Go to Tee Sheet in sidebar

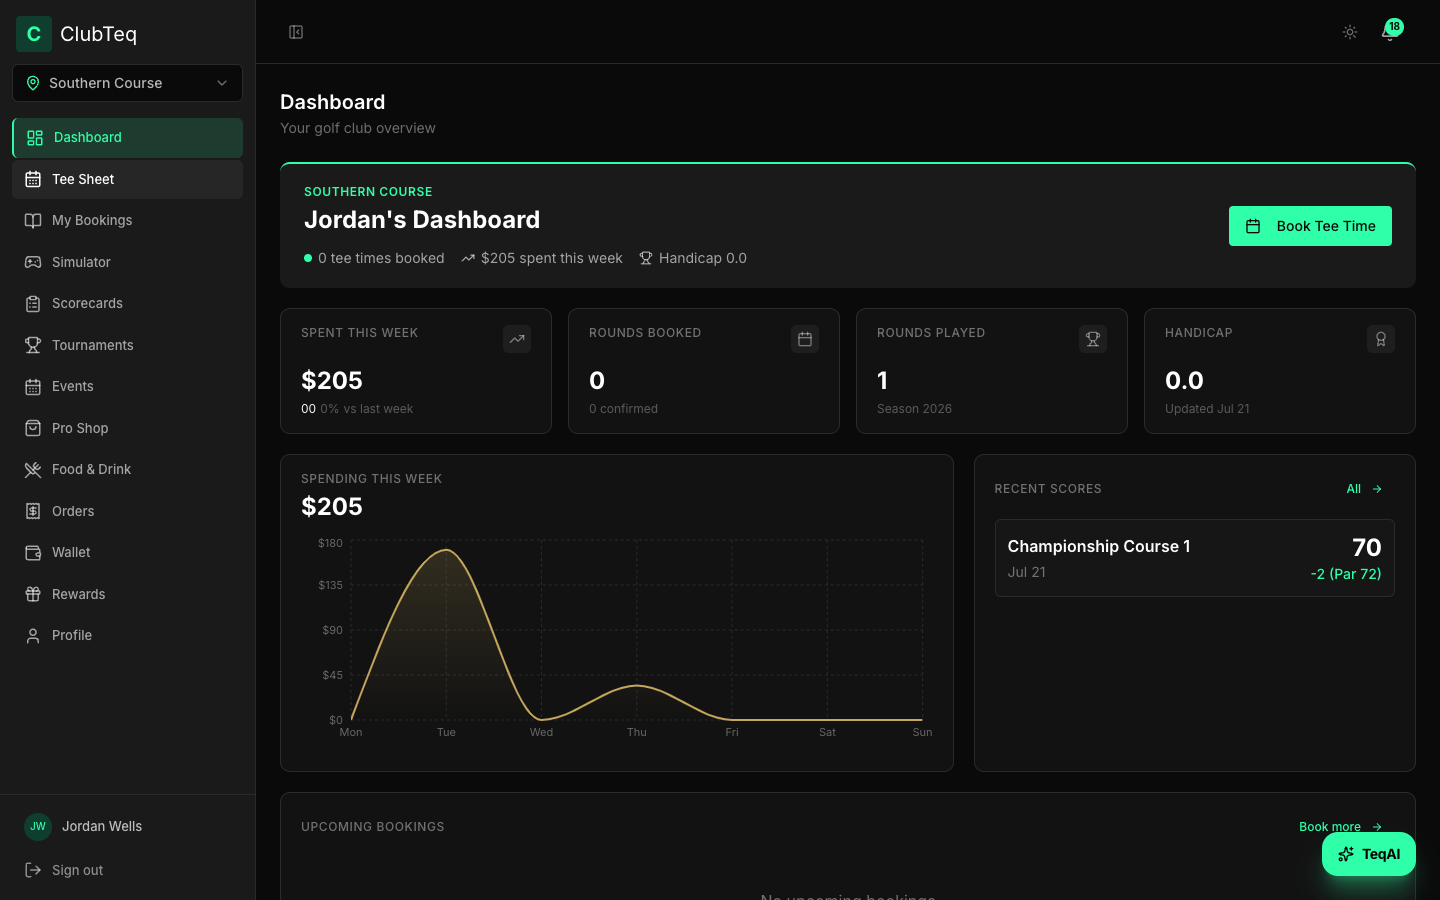pos(127,179)
